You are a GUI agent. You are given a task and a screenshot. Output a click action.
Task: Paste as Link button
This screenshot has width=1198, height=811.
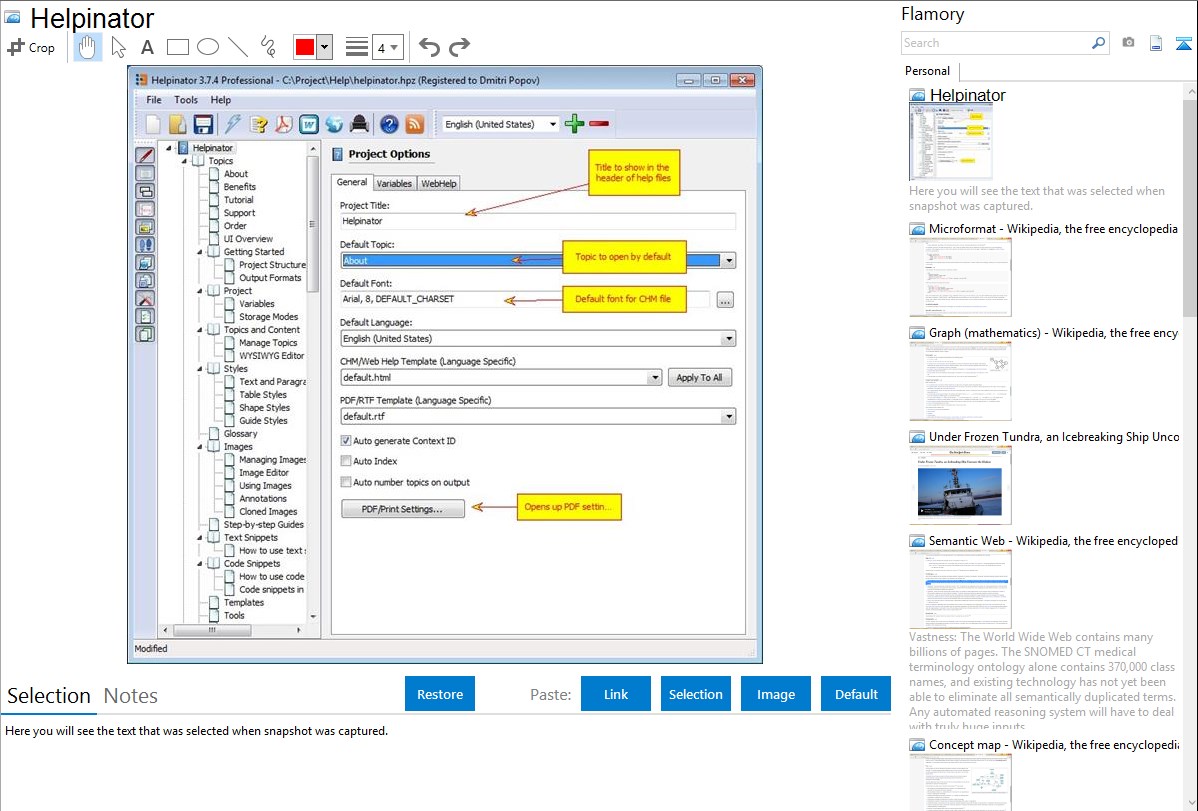coord(616,694)
